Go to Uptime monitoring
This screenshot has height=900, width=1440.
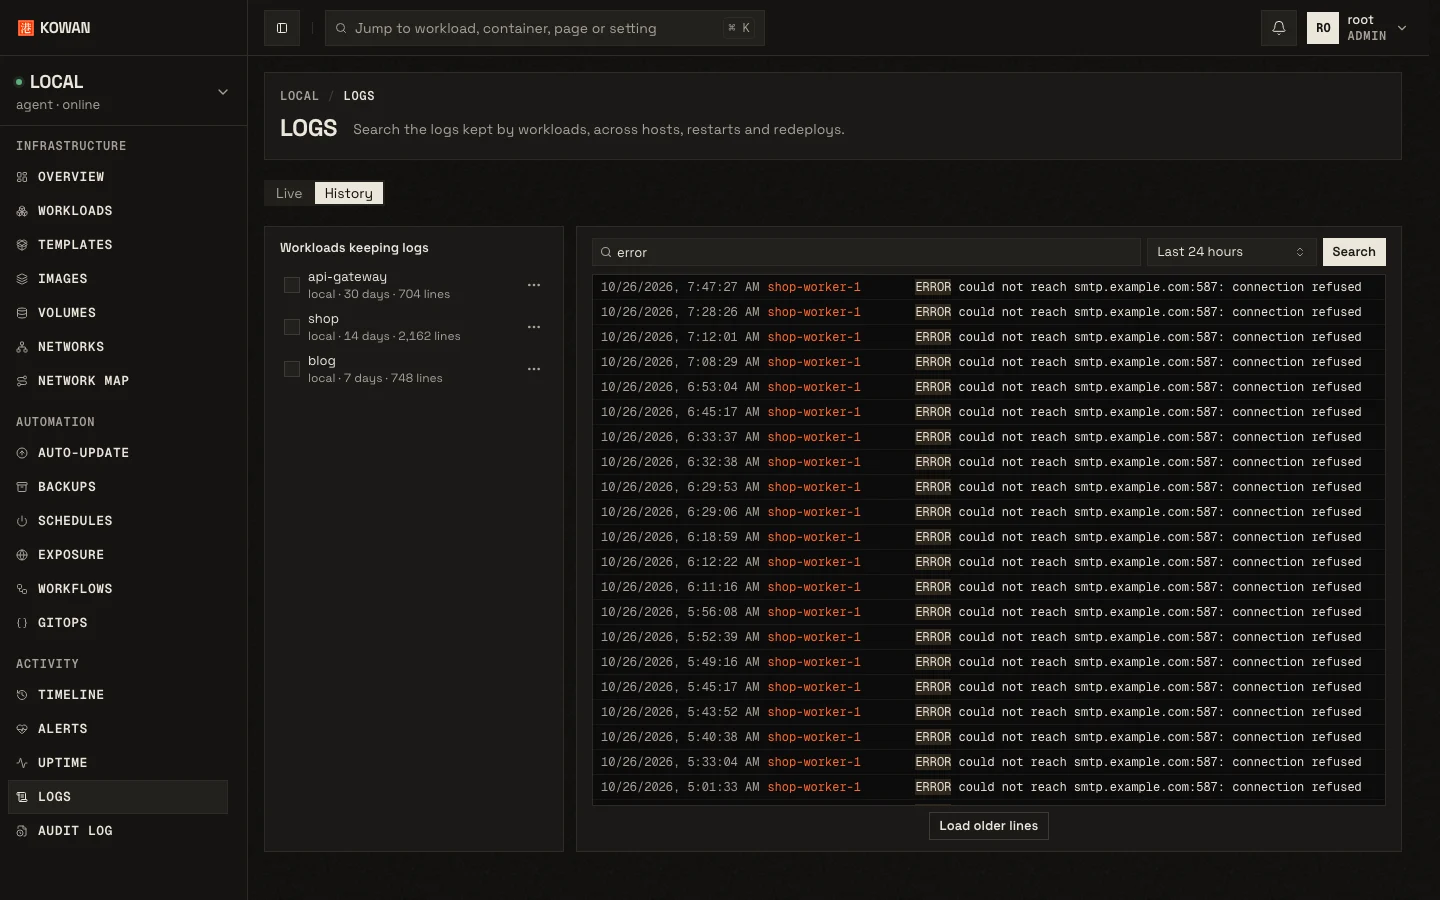[x=118, y=763]
